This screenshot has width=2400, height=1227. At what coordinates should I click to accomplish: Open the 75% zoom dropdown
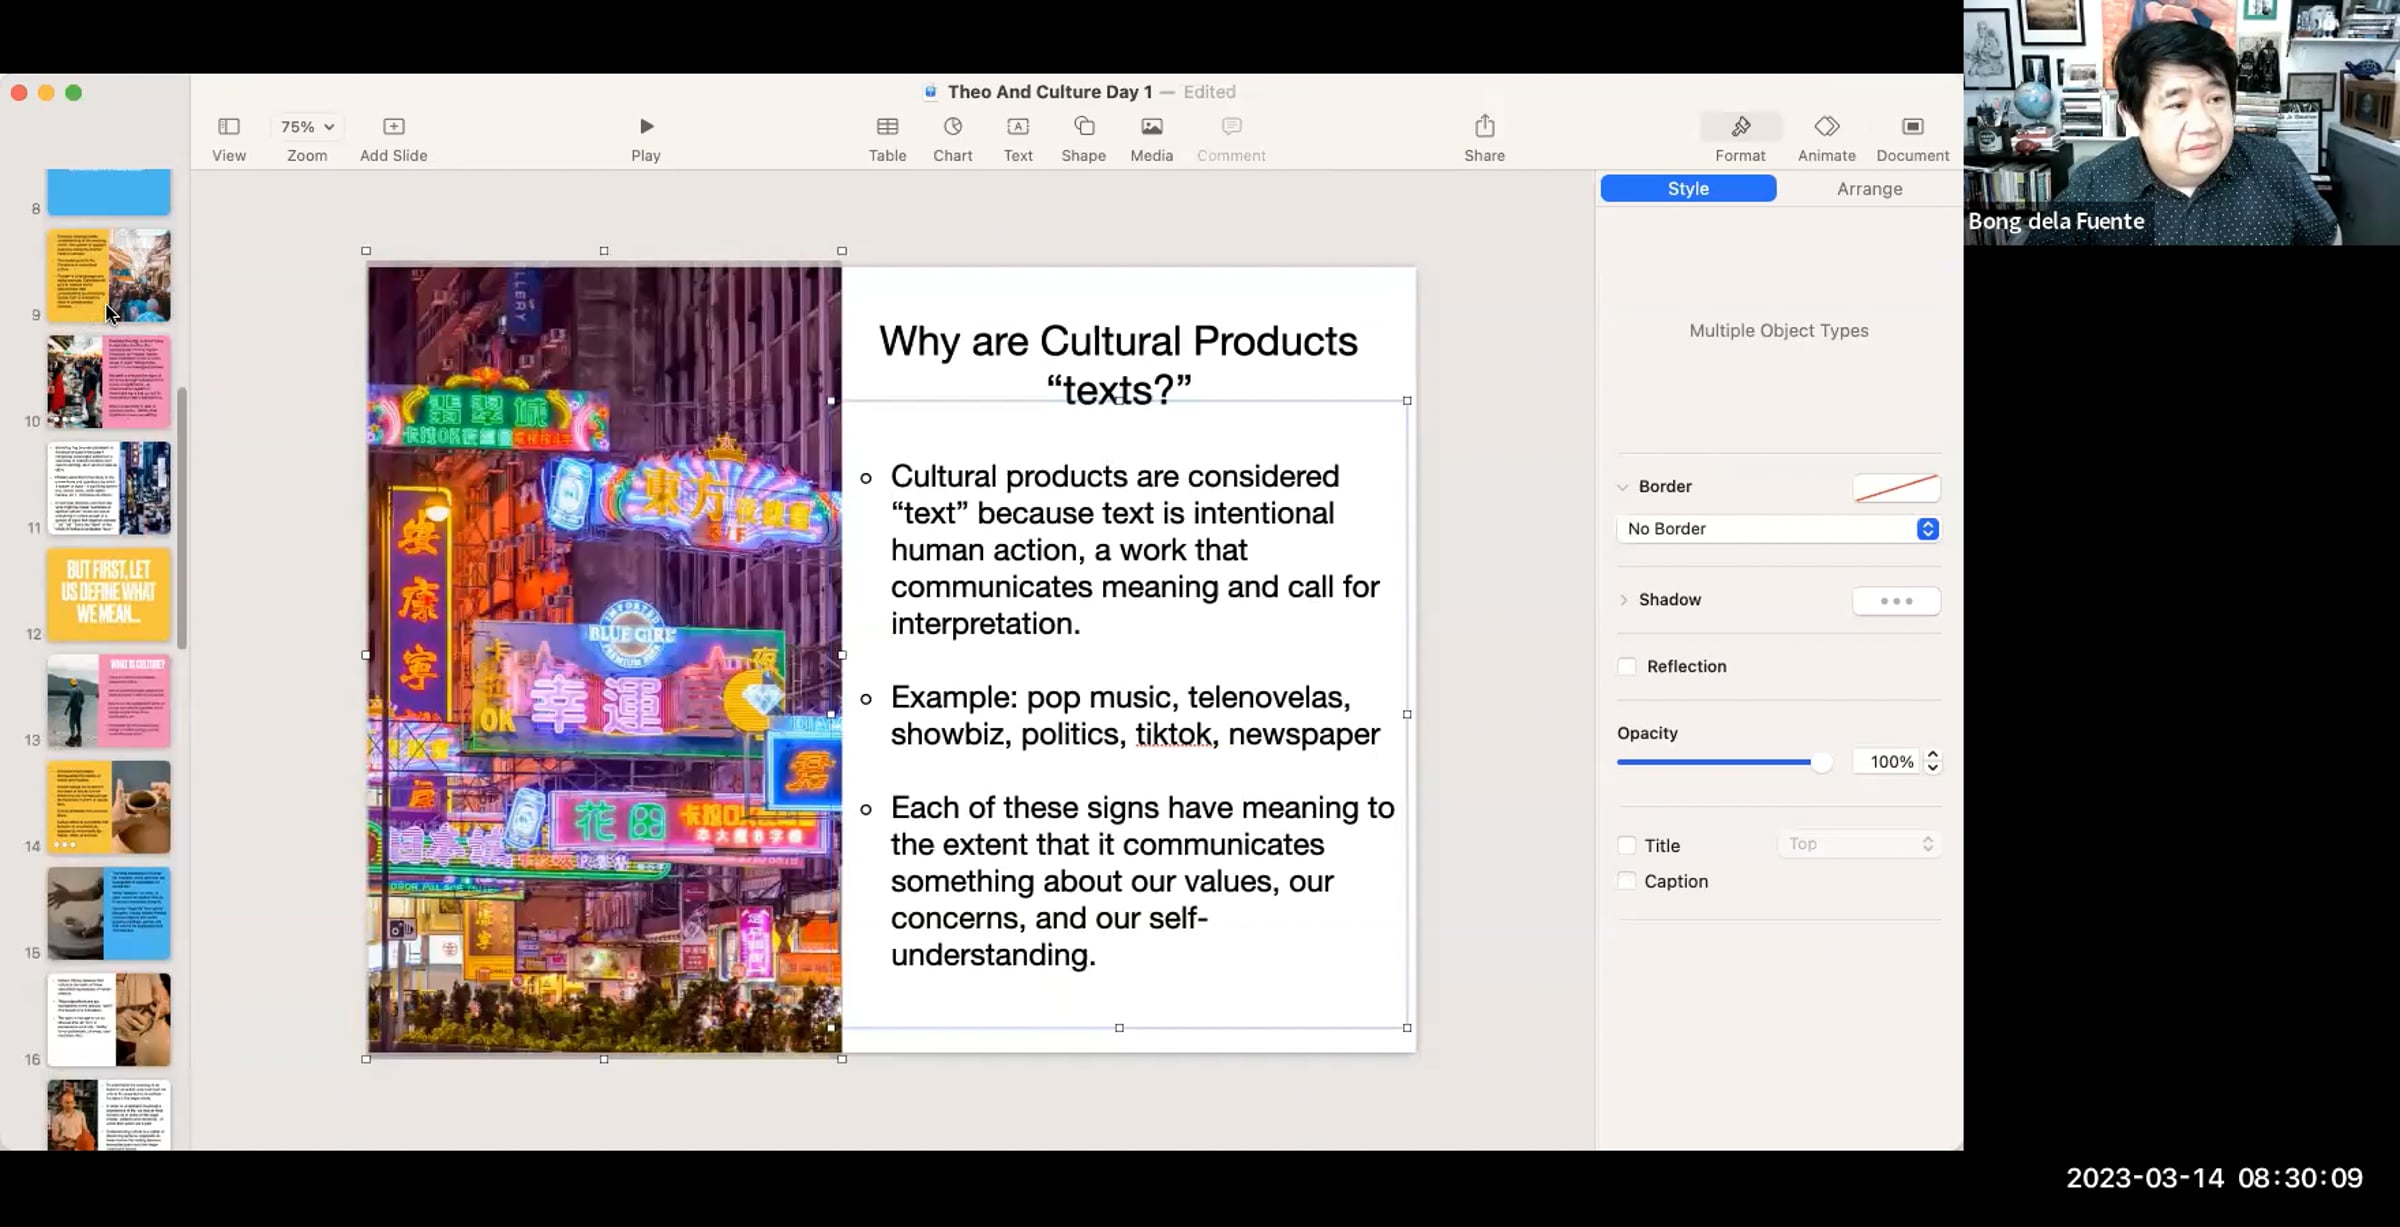(306, 127)
